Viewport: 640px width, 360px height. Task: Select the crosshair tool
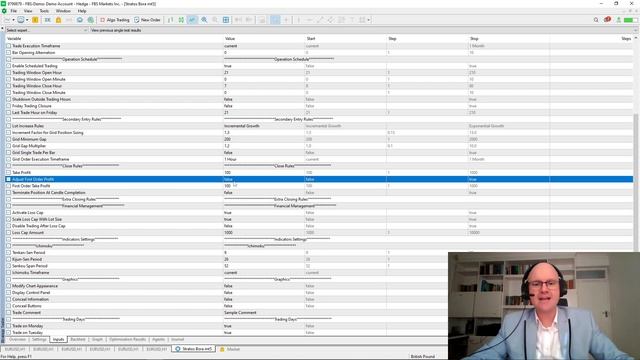coord(287,20)
